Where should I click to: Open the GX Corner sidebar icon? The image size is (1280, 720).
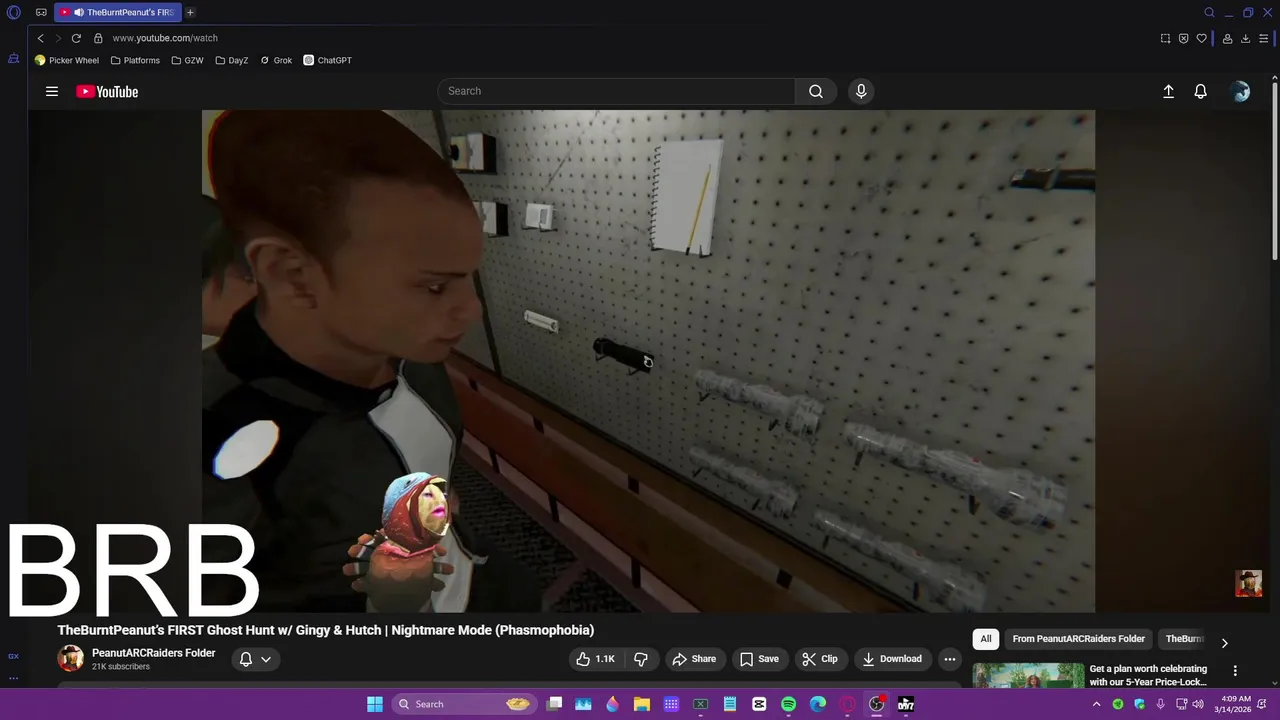(13, 59)
